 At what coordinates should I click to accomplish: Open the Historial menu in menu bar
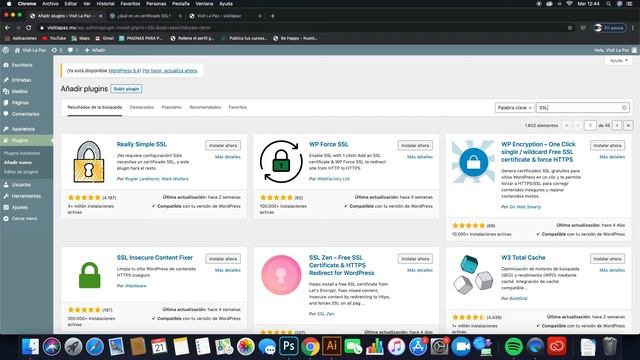105,4
